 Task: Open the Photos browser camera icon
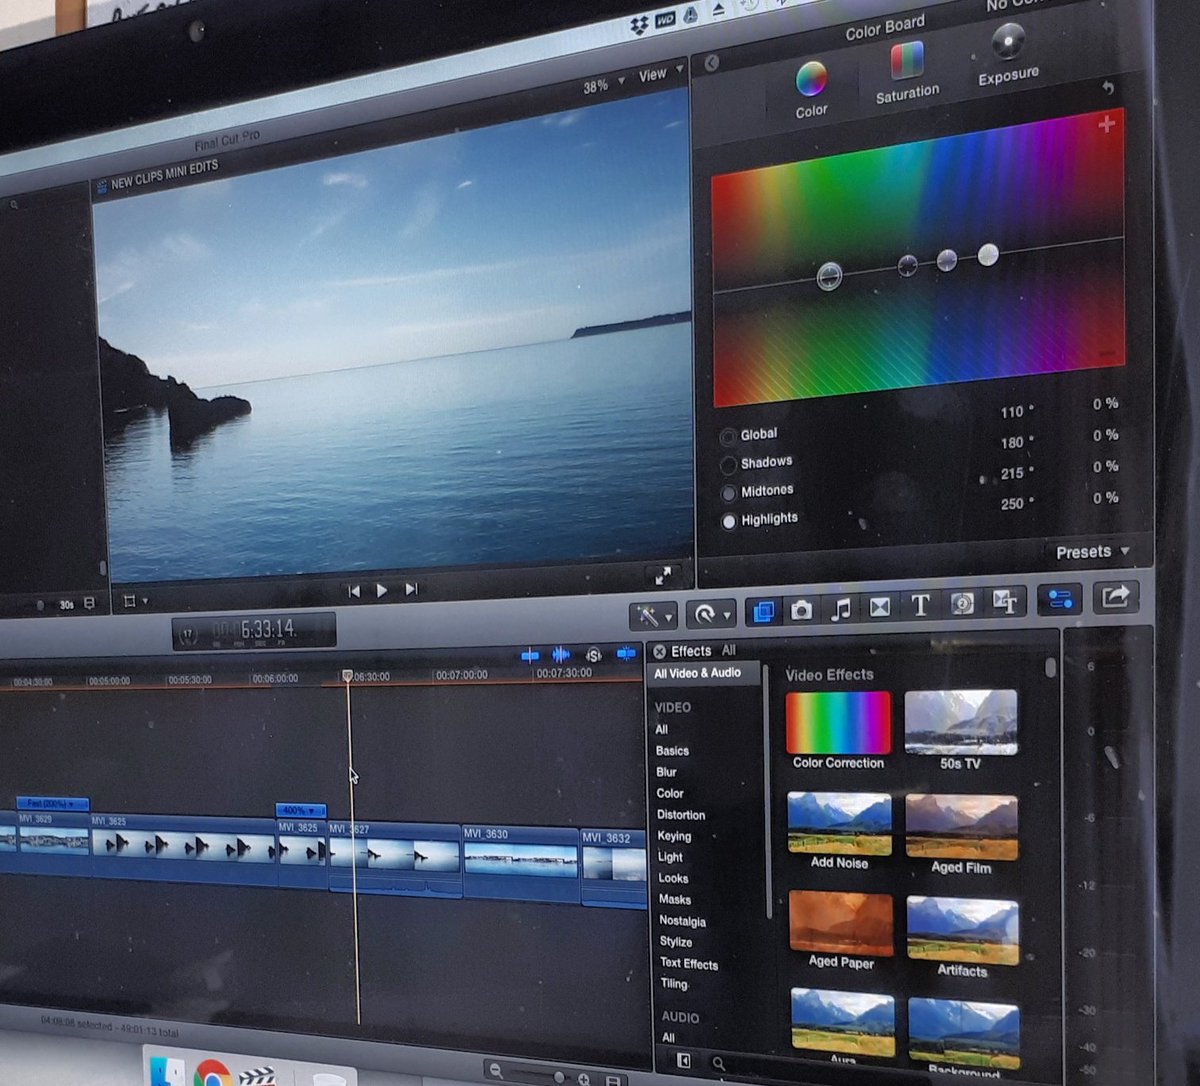coord(801,609)
